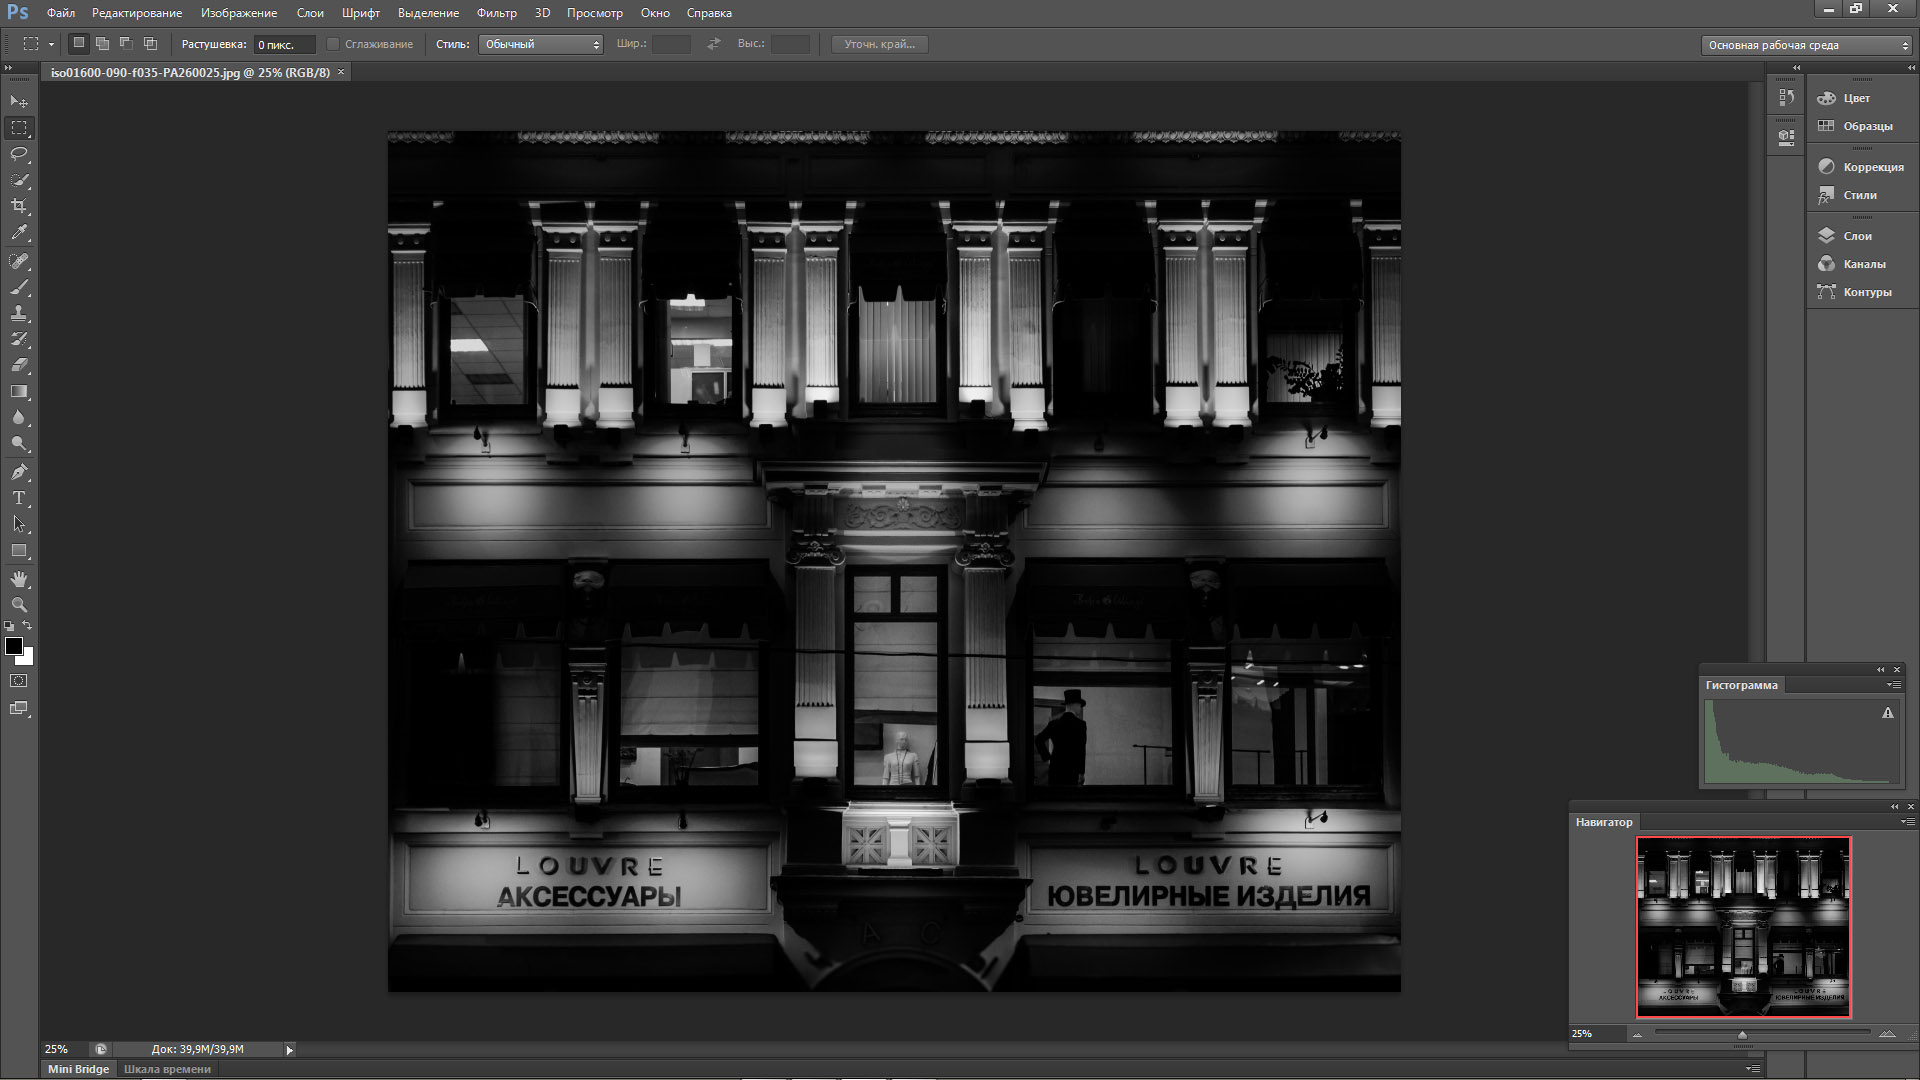
Task: Swap foreground and background colors
Action: coord(28,626)
